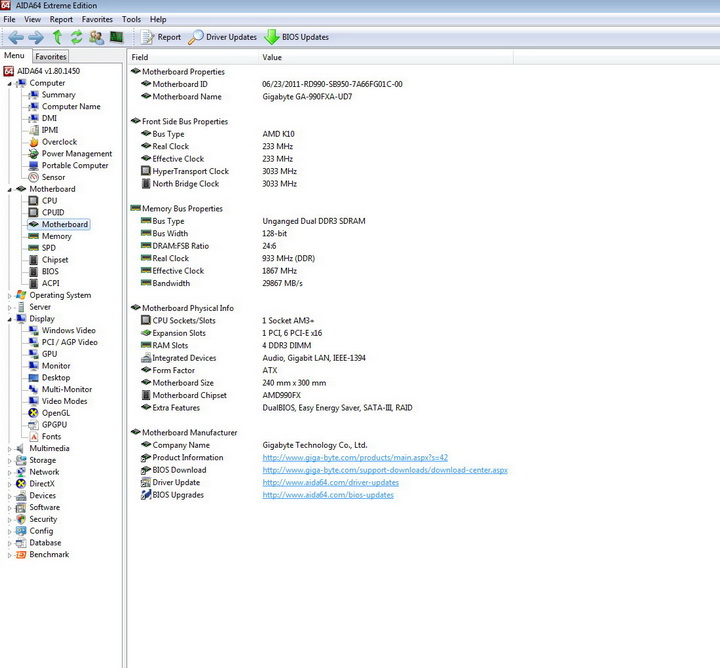The height and width of the screenshot is (668, 720).
Task: Open the File menu
Action: coord(9,19)
